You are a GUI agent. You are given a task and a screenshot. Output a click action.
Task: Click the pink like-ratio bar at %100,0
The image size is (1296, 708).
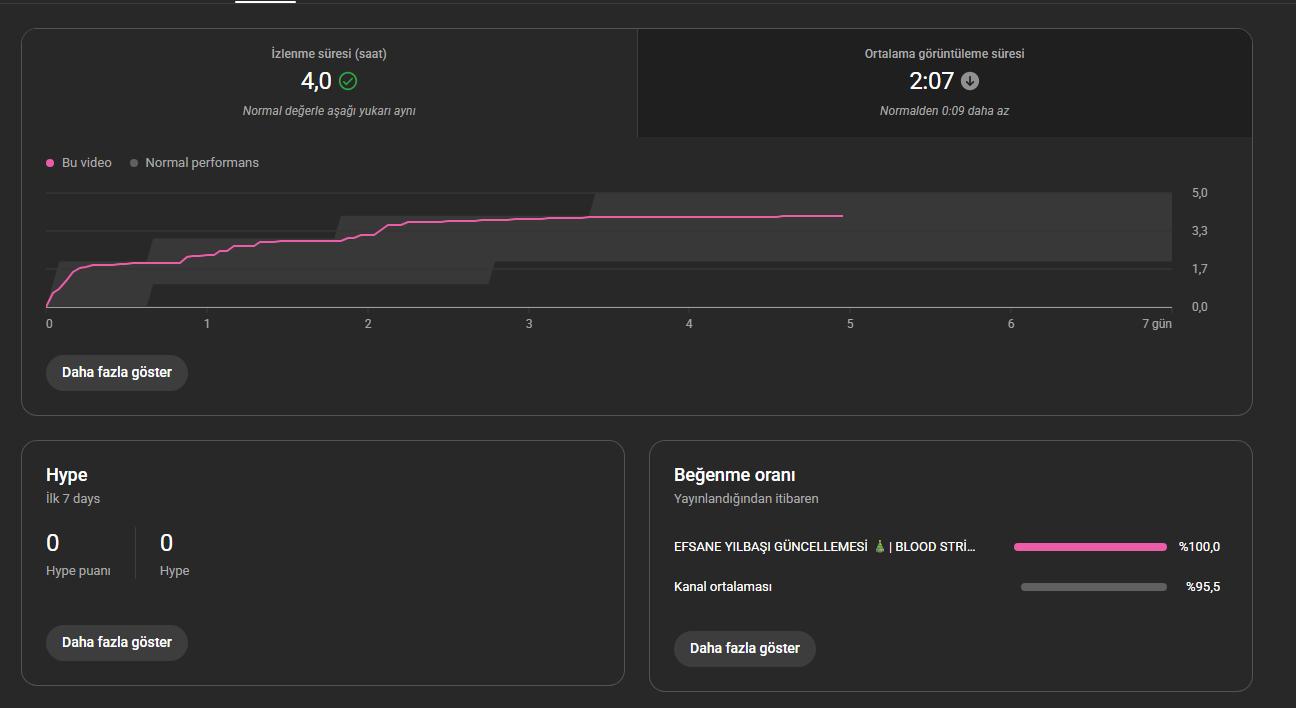1090,547
